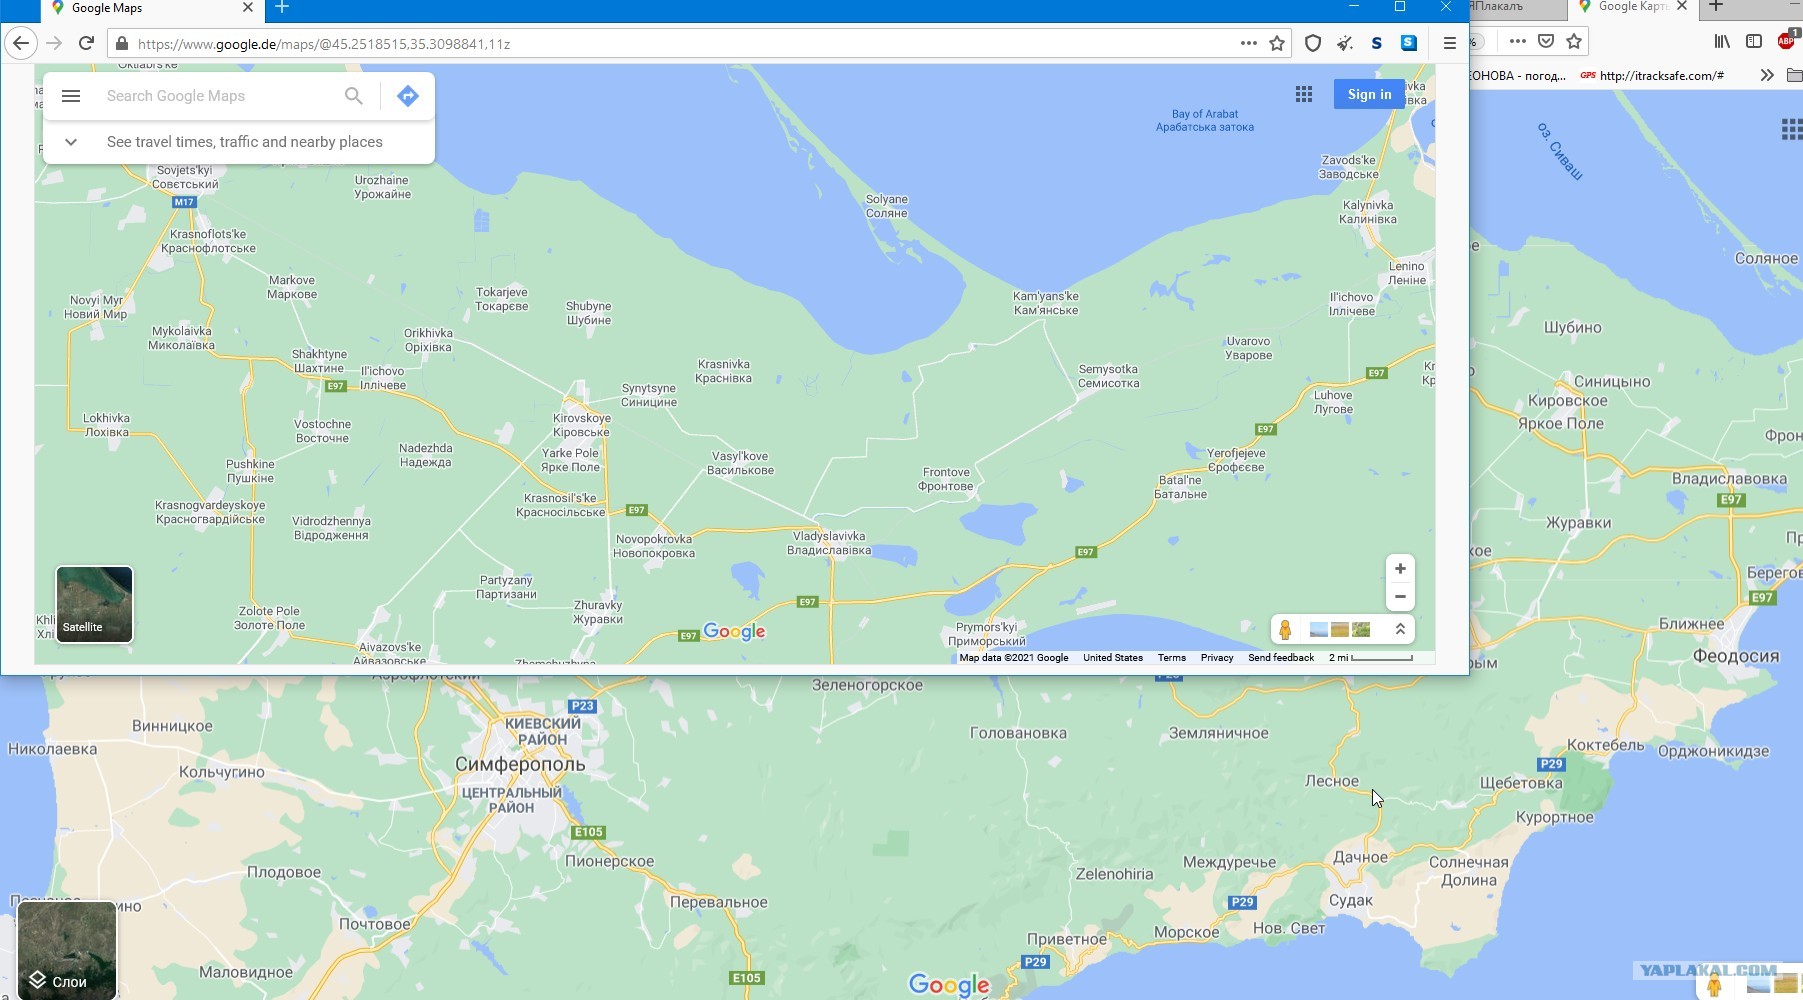The width and height of the screenshot is (1803, 1000).
Task: Click the Феодосия label on background map
Action: point(1736,656)
